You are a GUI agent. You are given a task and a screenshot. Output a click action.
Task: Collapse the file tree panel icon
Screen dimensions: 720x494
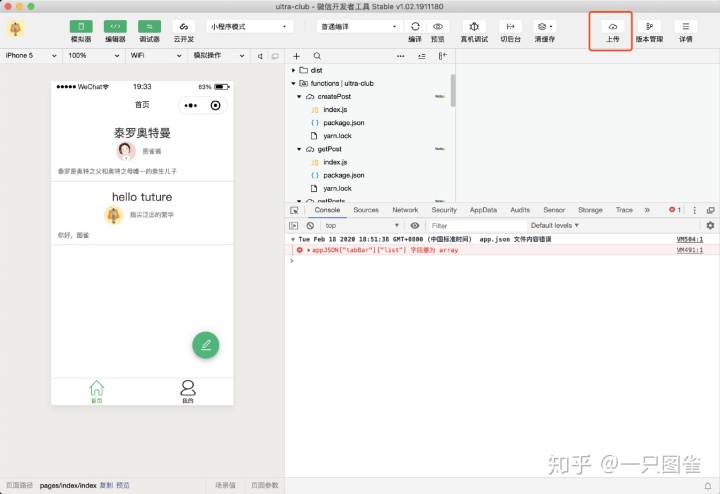tap(442, 56)
